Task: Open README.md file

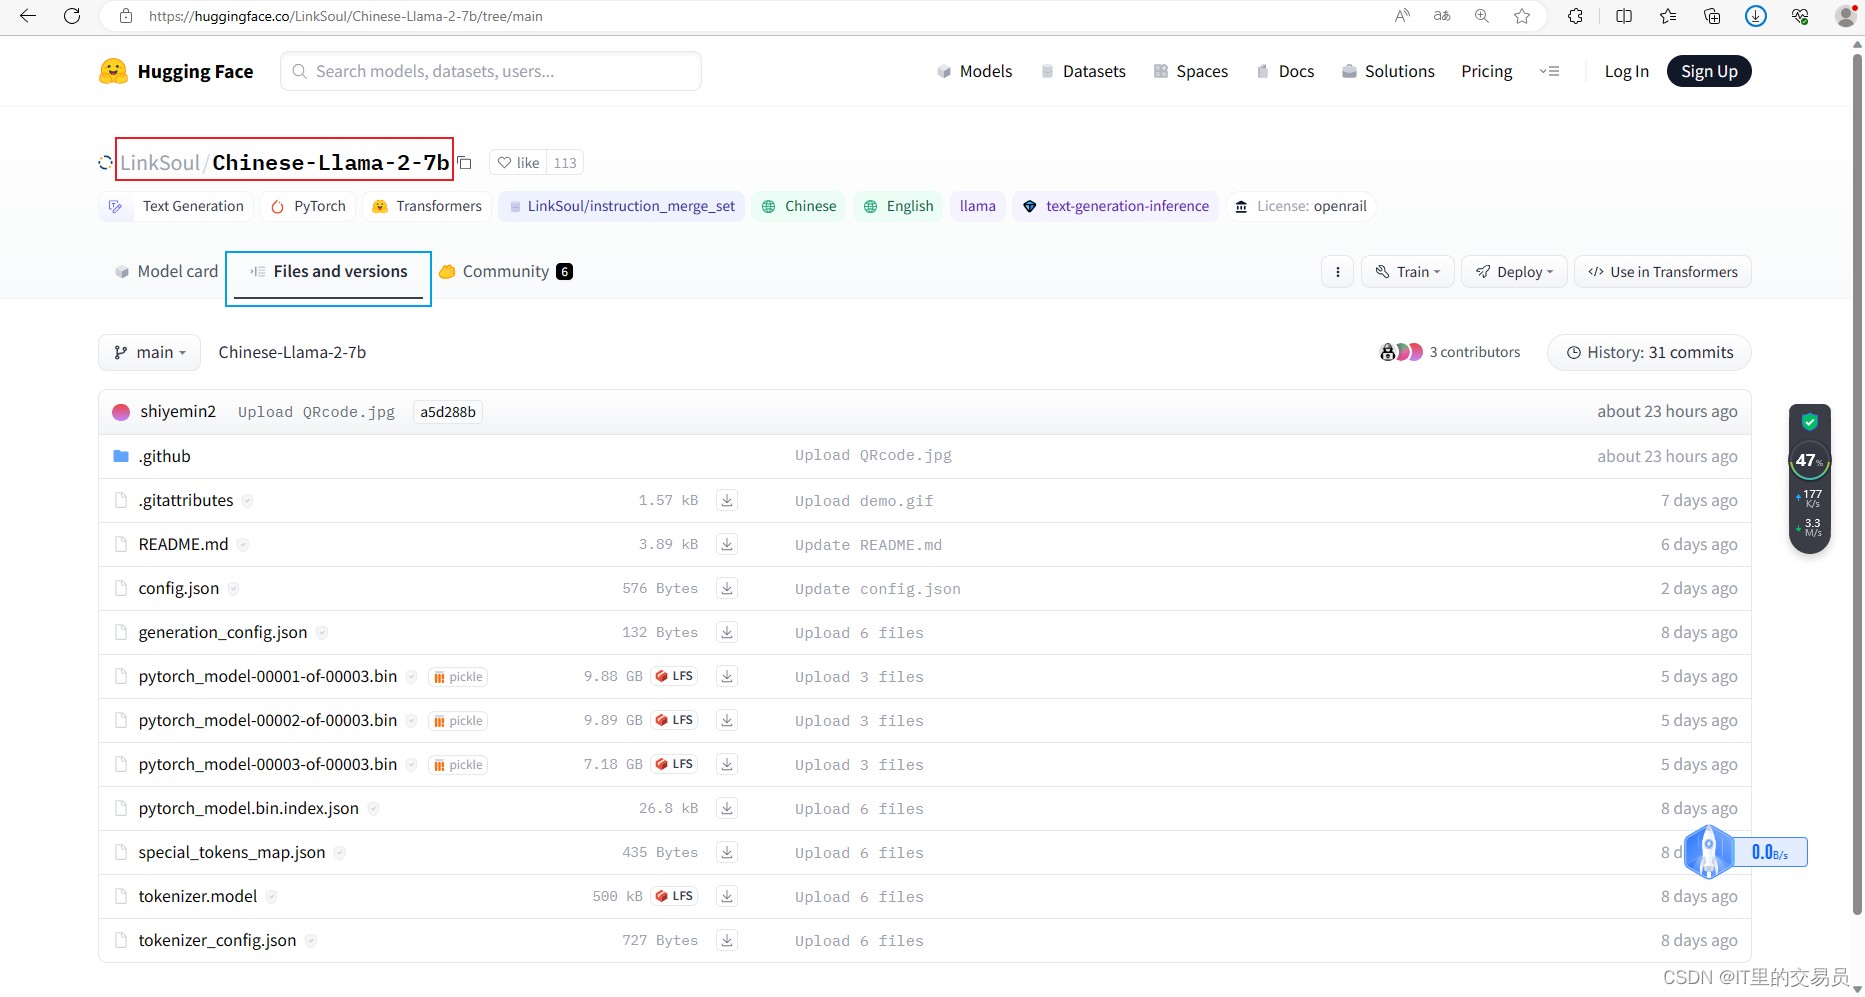Action: tap(183, 544)
